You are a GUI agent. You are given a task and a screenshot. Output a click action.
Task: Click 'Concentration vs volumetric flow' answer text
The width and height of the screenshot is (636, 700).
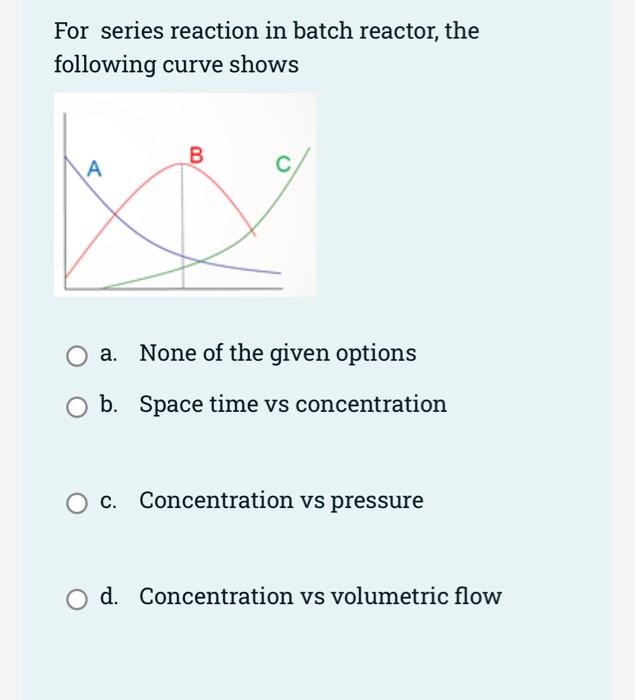tap(320, 596)
